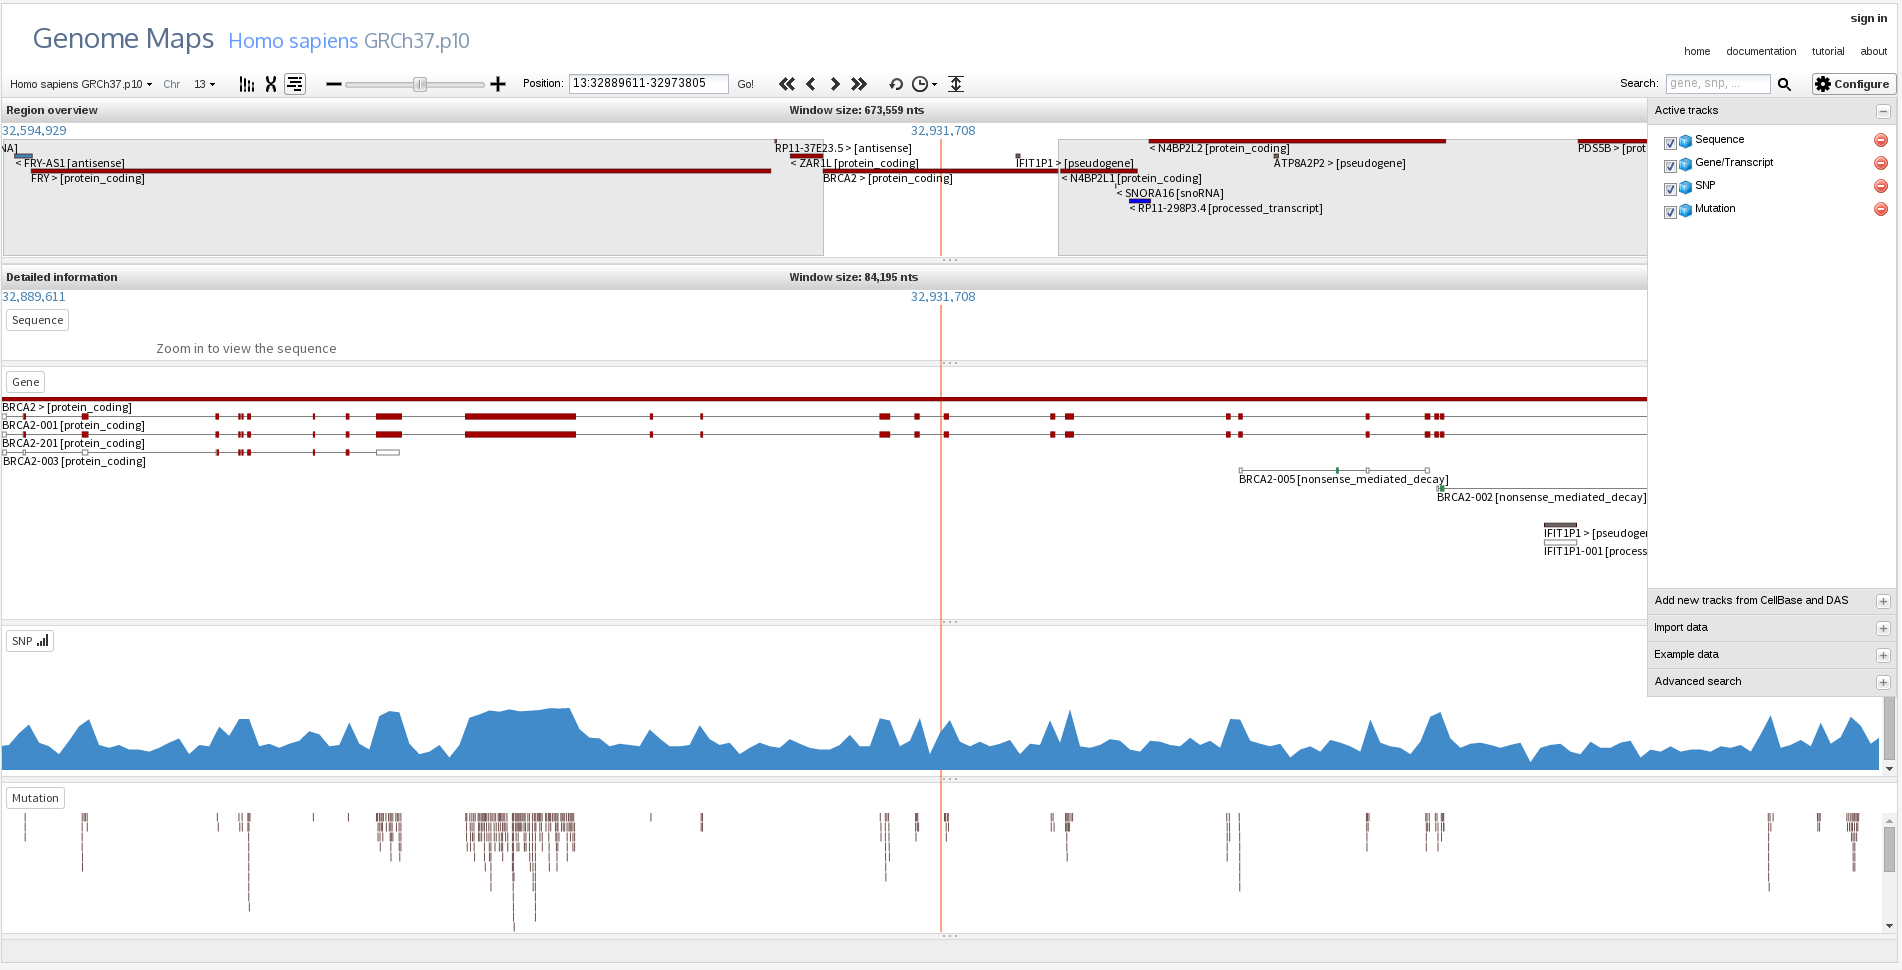Open the species dropdown Homo sapiens GRCh37.p10

pyautogui.click(x=81, y=84)
